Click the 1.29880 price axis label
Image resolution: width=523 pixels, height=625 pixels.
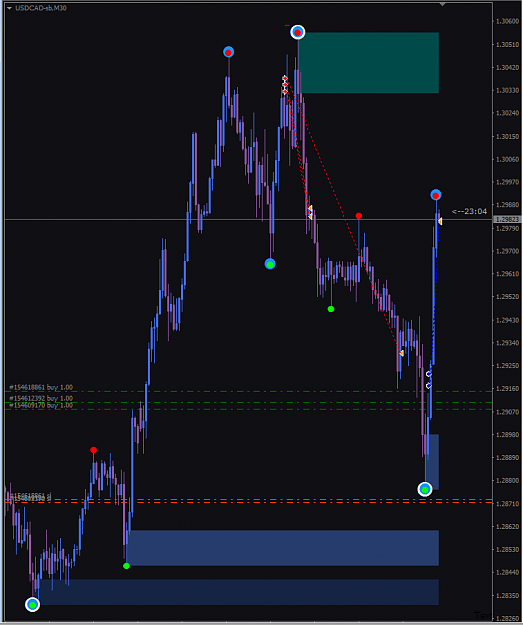507,205
